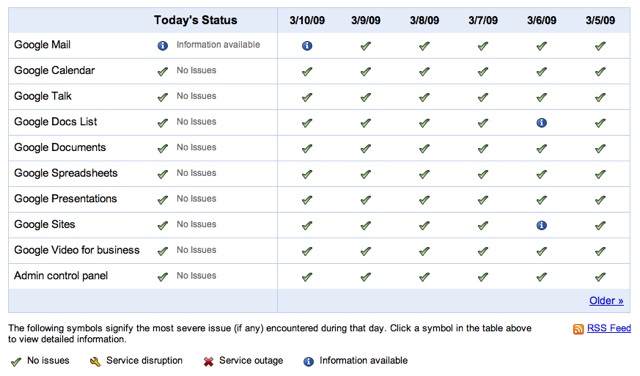The image size is (640, 376).
Task: Click the Service disruption wrench legend icon
Action: point(95,361)
